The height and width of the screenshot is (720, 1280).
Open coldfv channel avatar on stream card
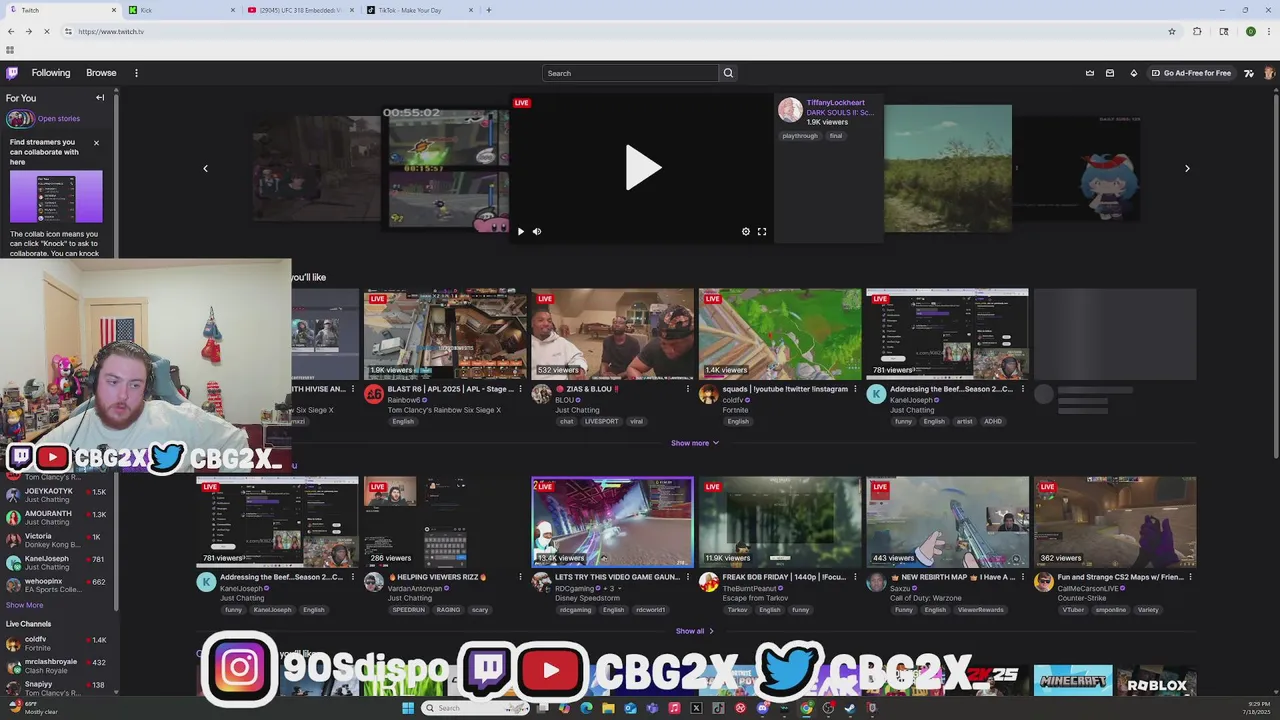click(709, 395)
